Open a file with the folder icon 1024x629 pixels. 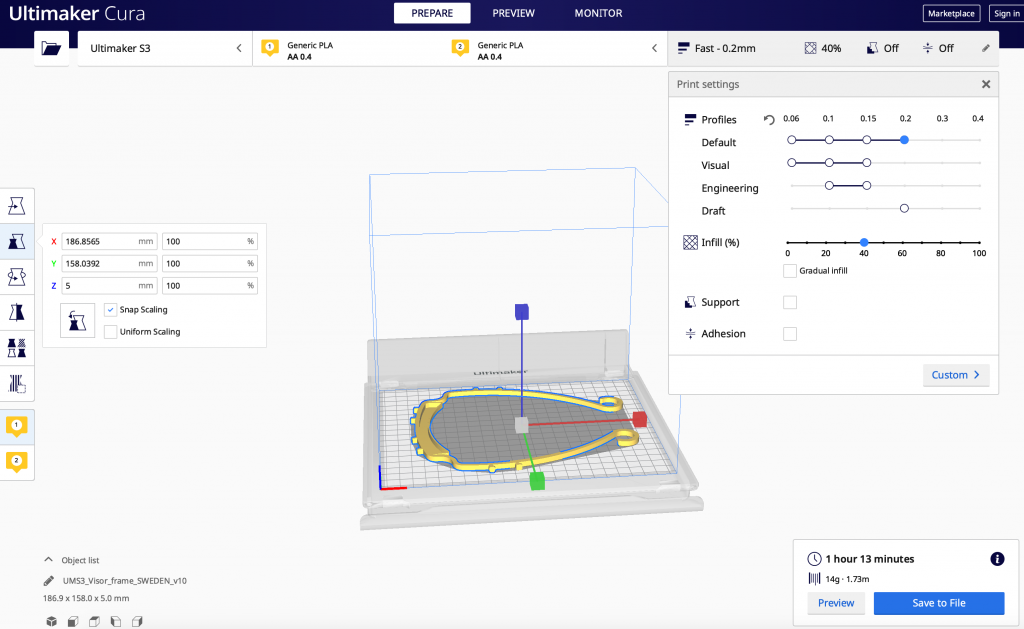pyautogui.click(x=51, y=48)
